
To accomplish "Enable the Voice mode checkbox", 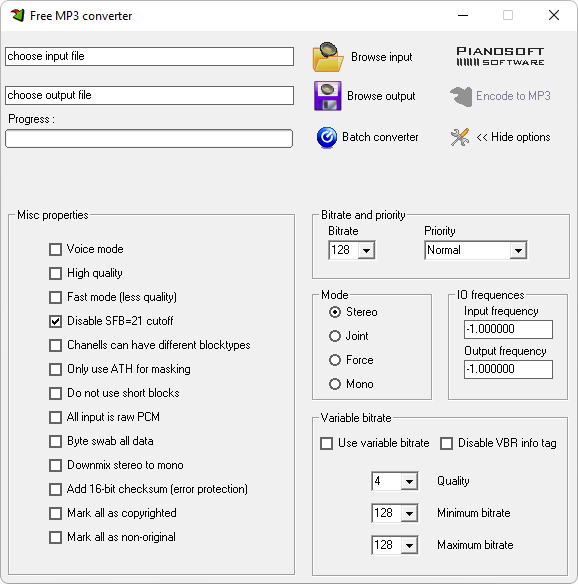I will (55, 250).
